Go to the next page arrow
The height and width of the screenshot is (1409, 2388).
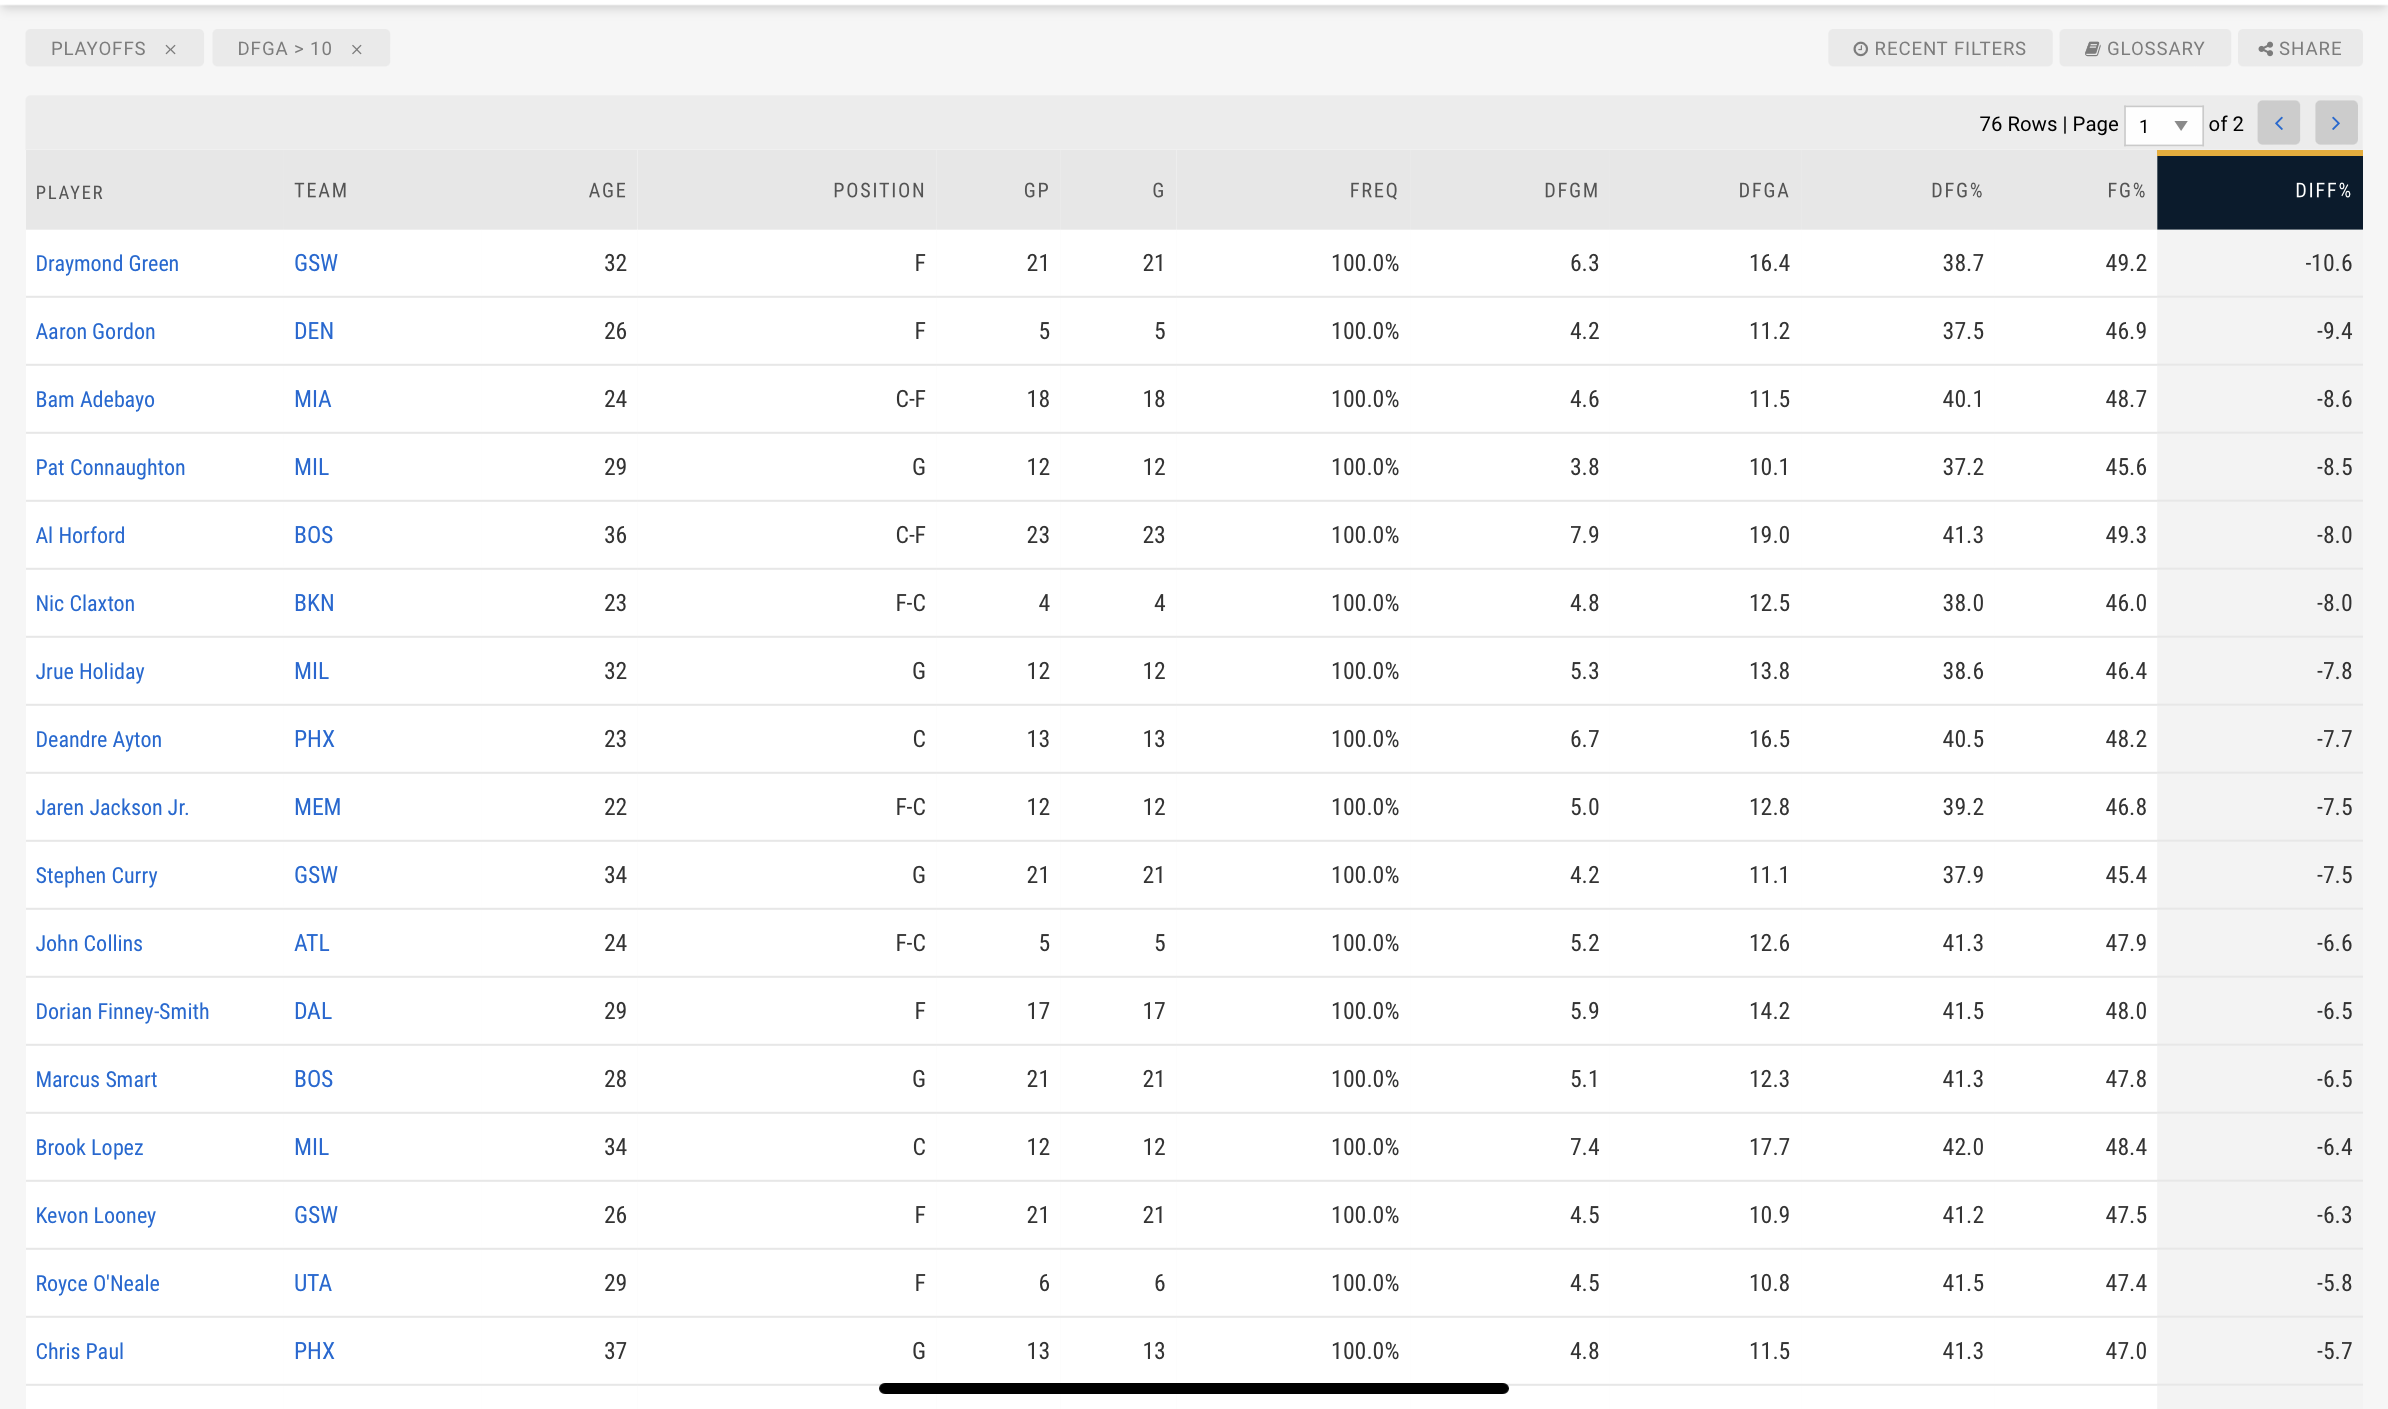[x=2336, y=123]
